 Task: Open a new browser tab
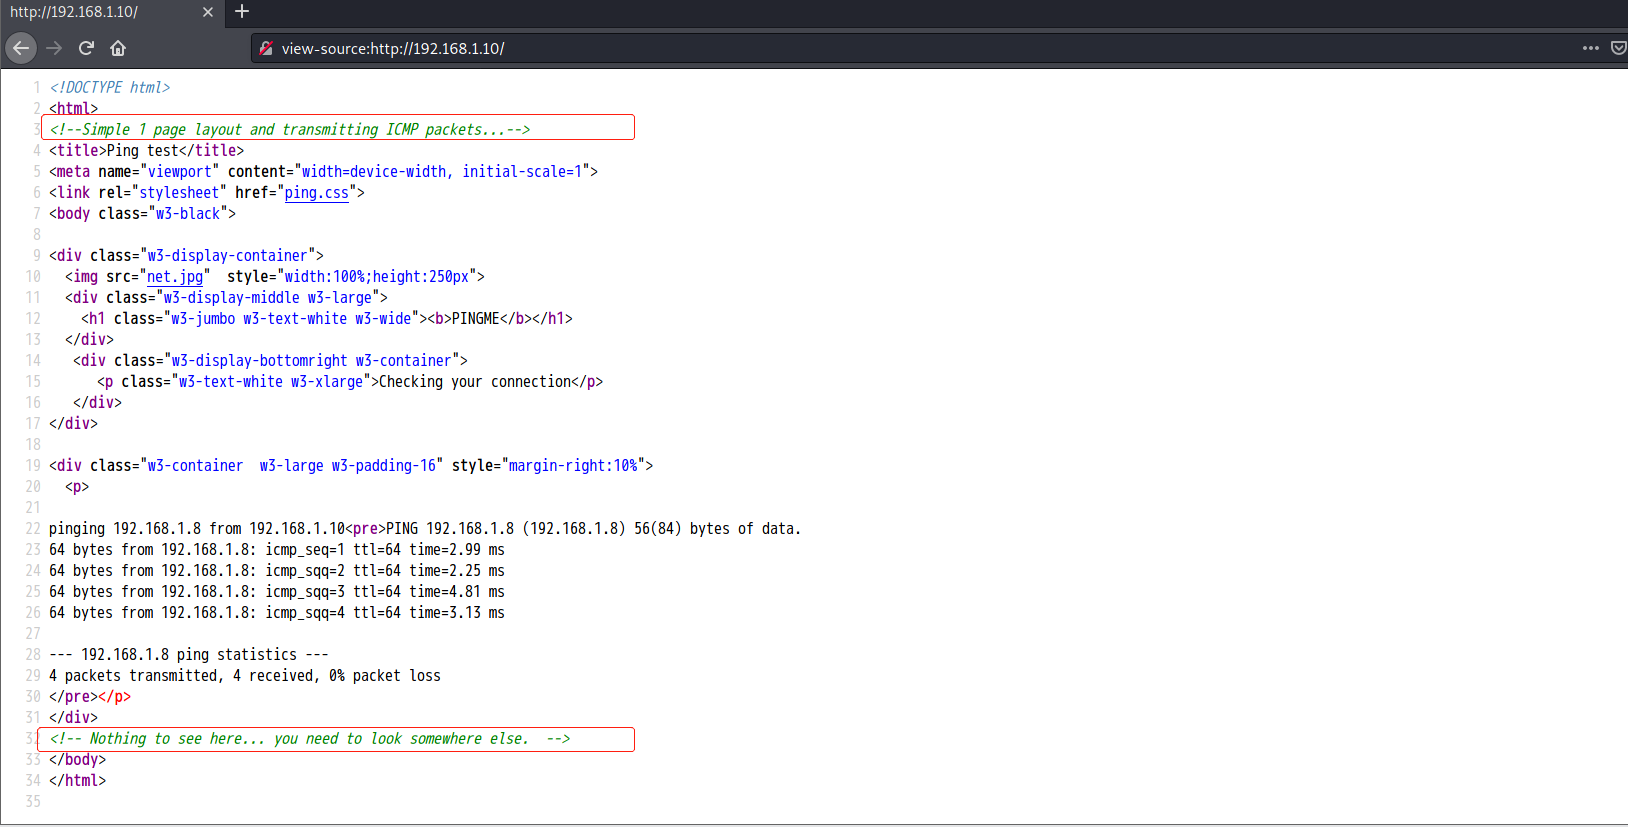click(x=242, y=12)
